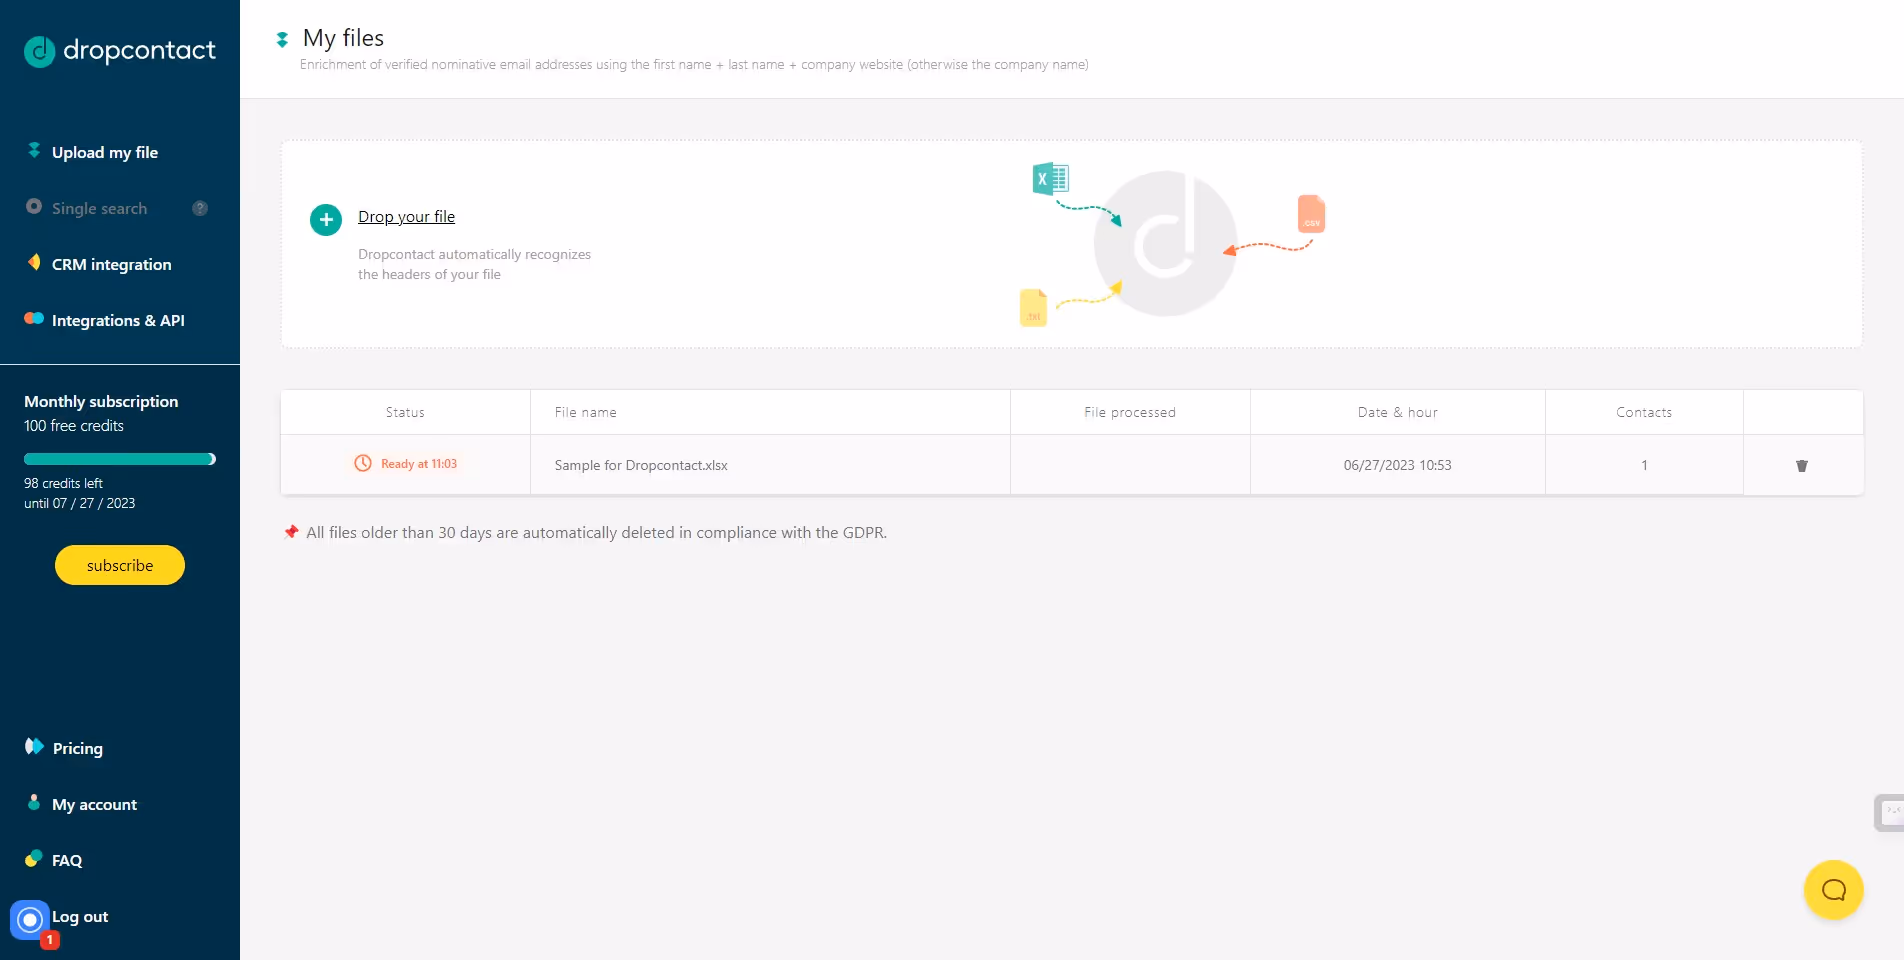Open Integrations & API section

point(118,320)
